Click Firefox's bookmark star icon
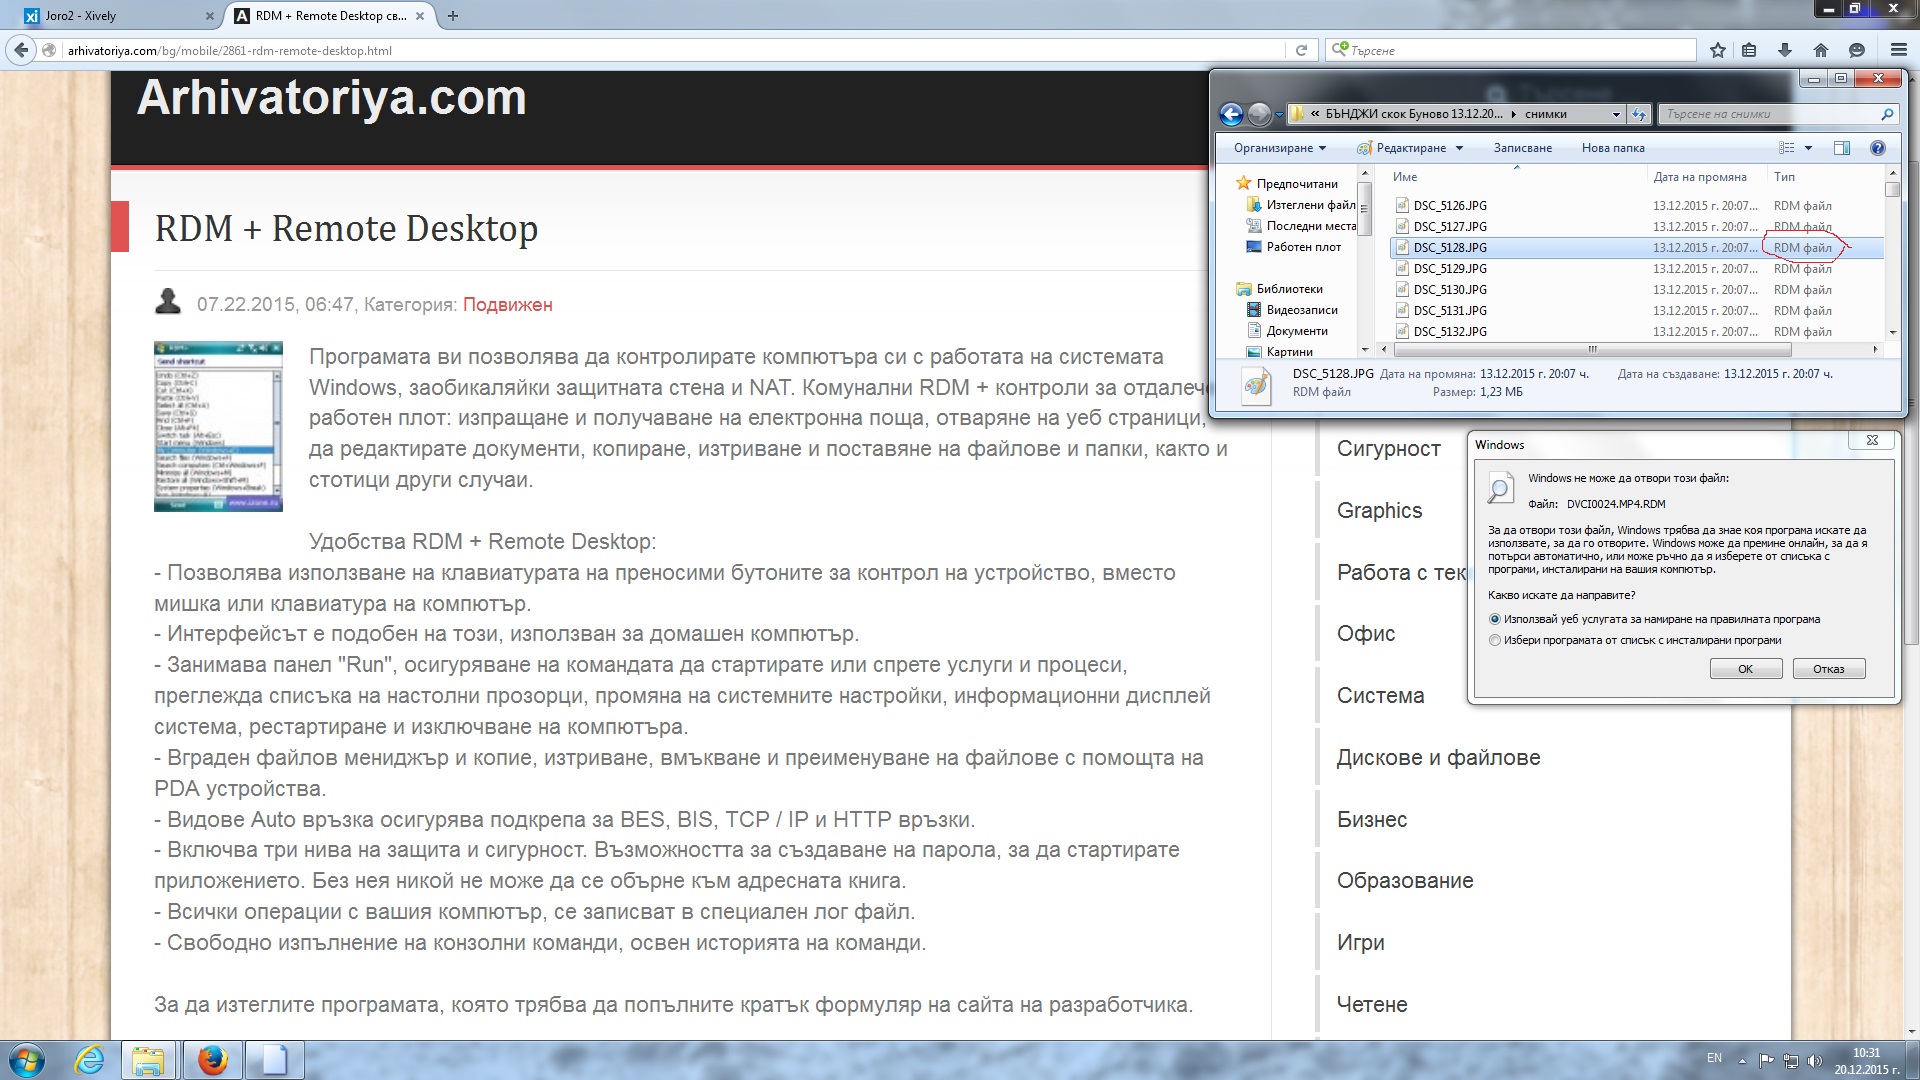Image resolution: width=1920 pixels, height=1080 pixels. (1718, 50)
